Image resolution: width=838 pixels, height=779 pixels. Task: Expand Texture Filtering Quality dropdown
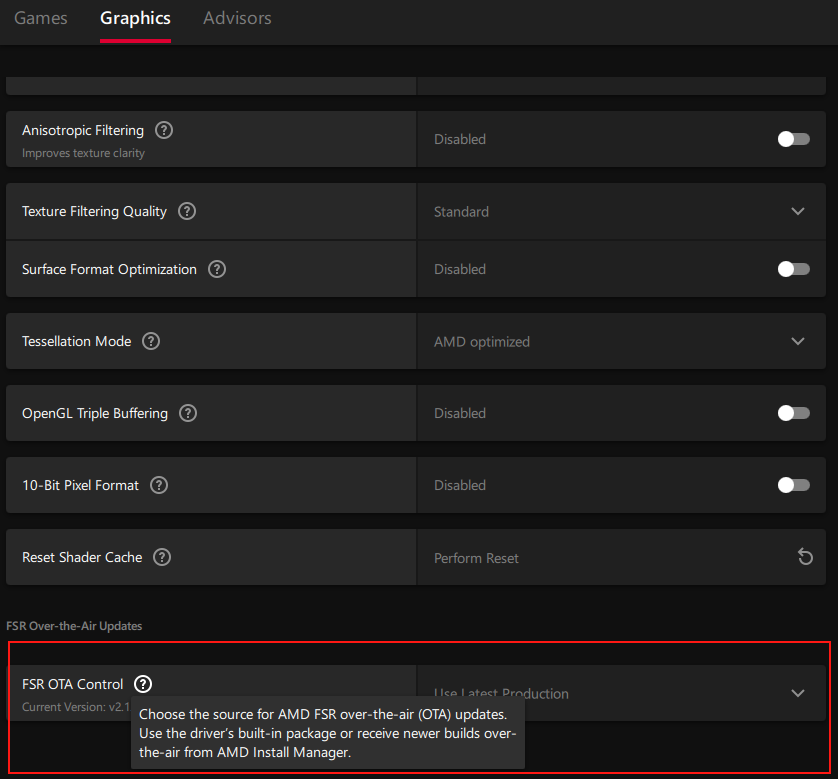798,212
